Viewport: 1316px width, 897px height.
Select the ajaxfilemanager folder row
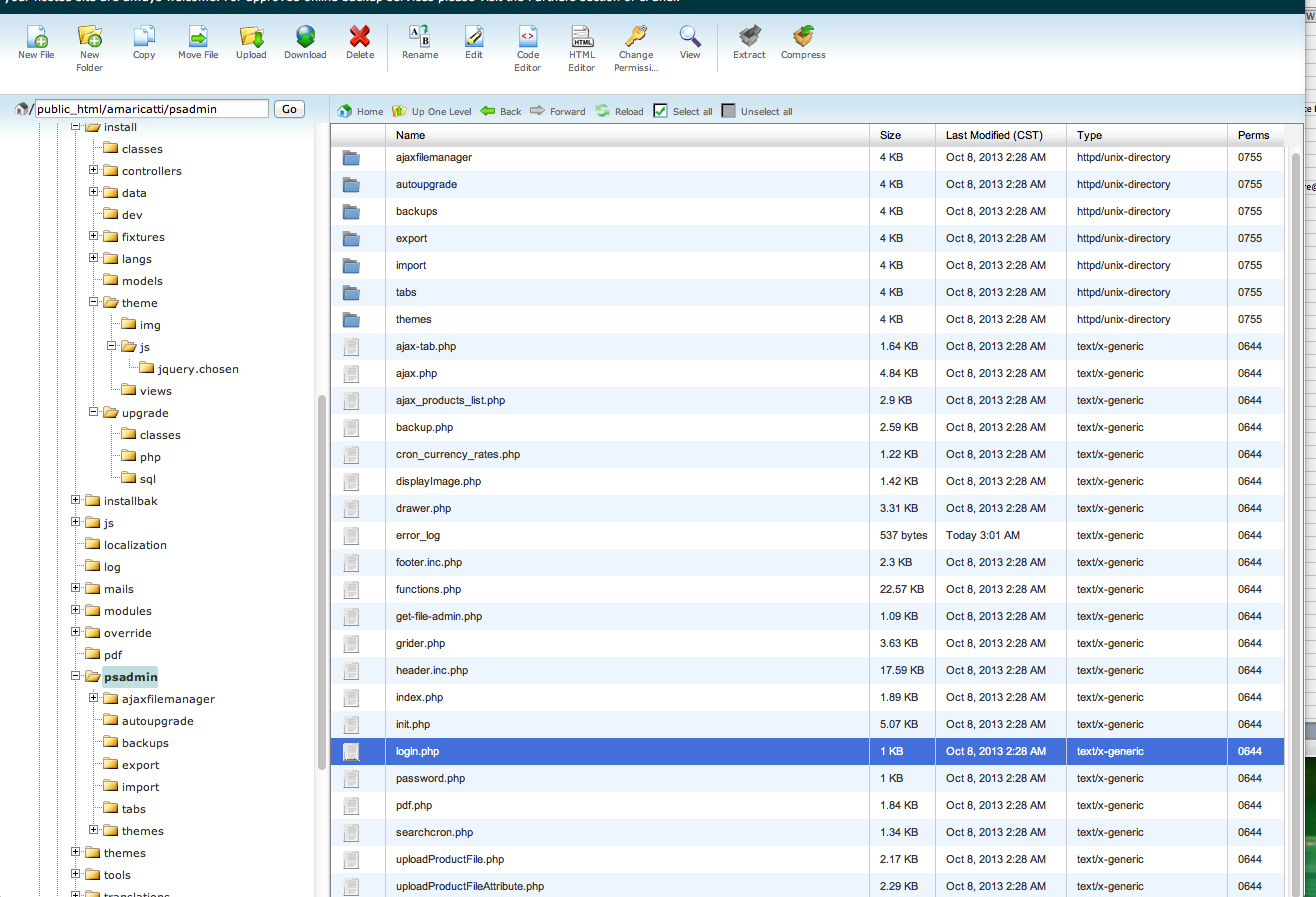coord(807,157)
